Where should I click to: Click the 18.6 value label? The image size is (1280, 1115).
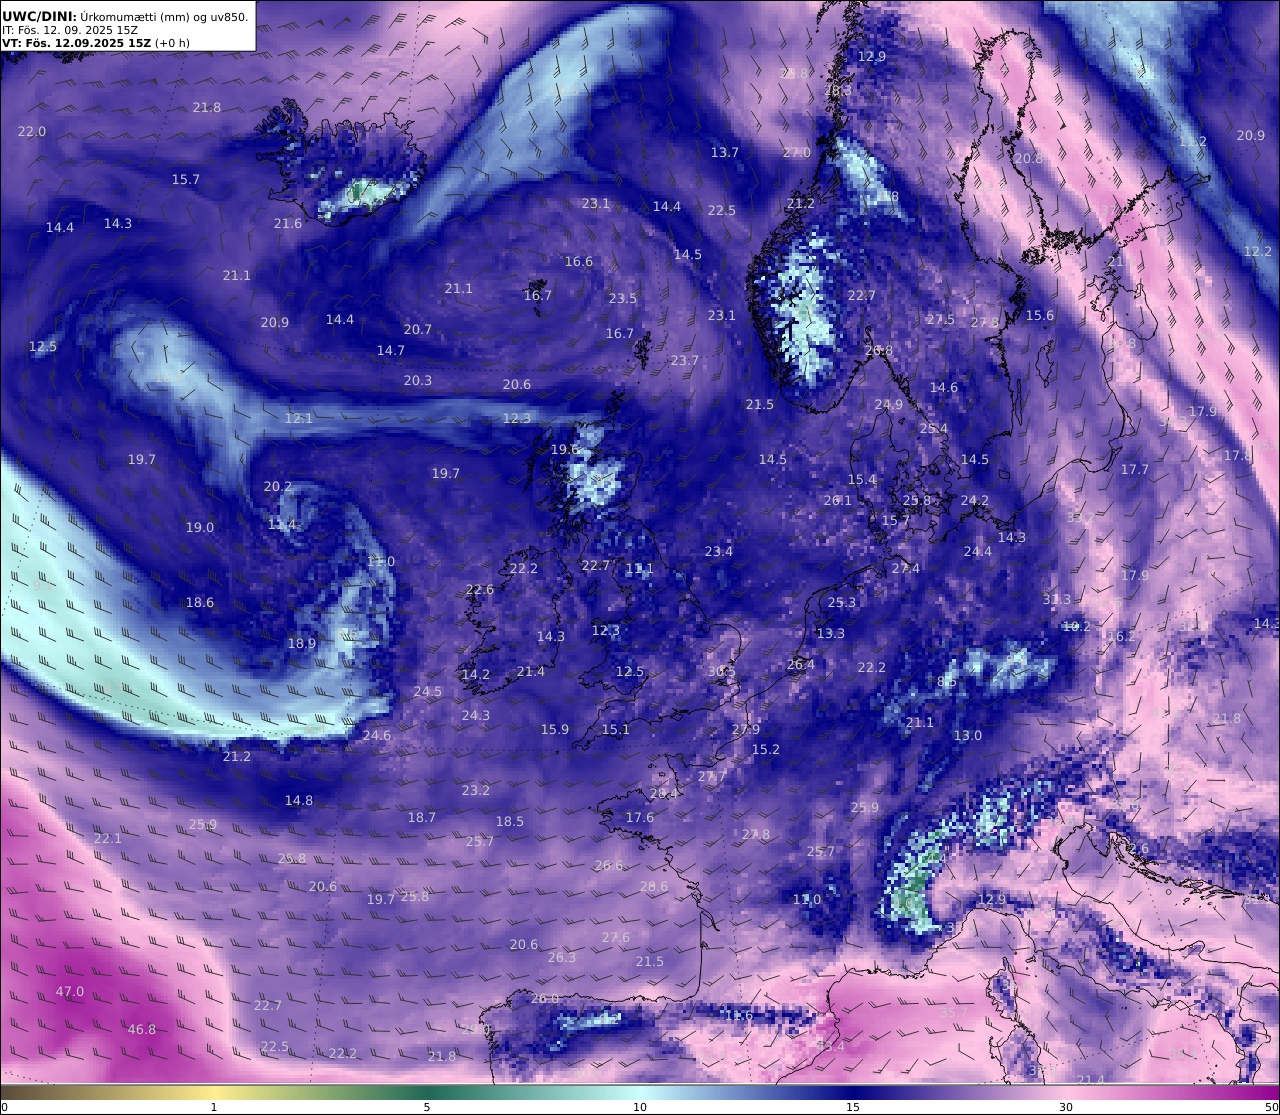coord(200,603)
